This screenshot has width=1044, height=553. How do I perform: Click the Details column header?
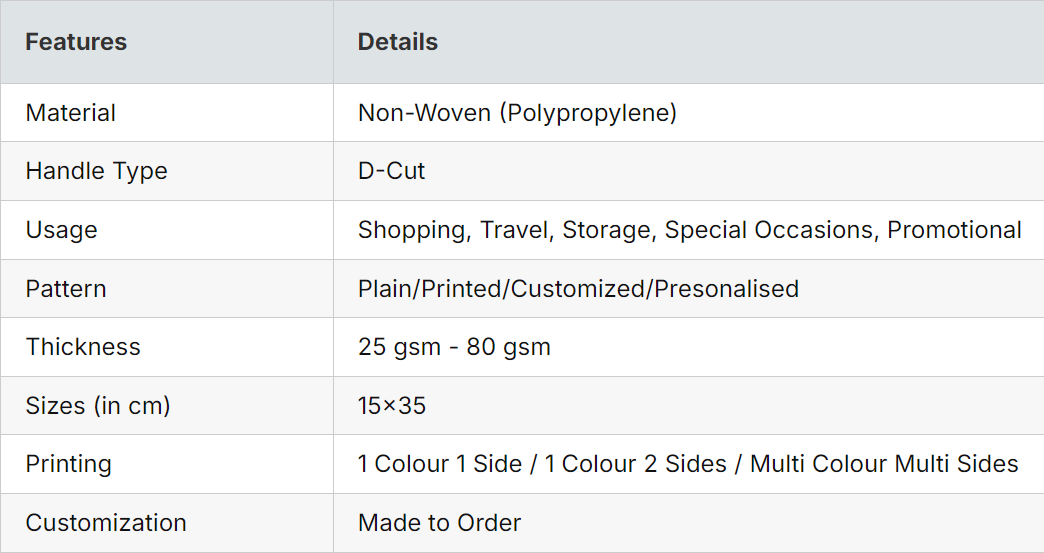tap(397, 42)
